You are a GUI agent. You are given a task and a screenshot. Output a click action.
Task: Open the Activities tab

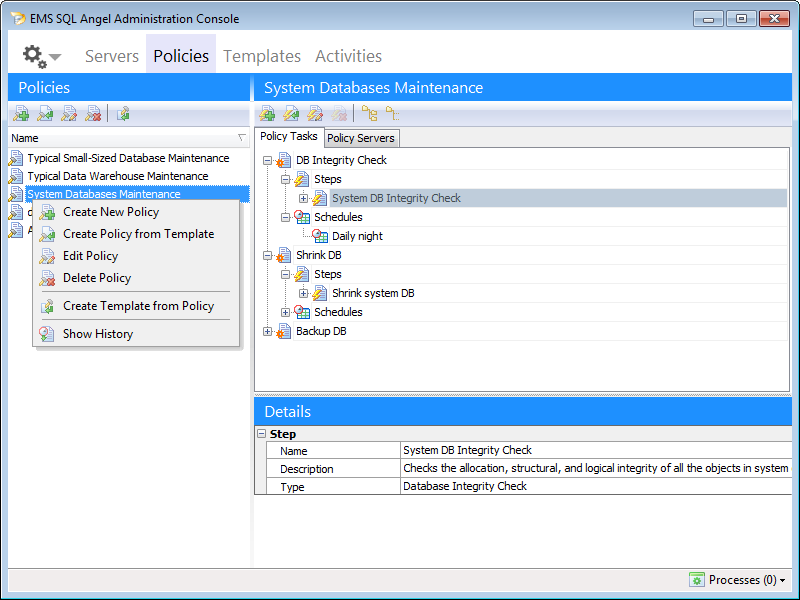(x=348, y=56)
